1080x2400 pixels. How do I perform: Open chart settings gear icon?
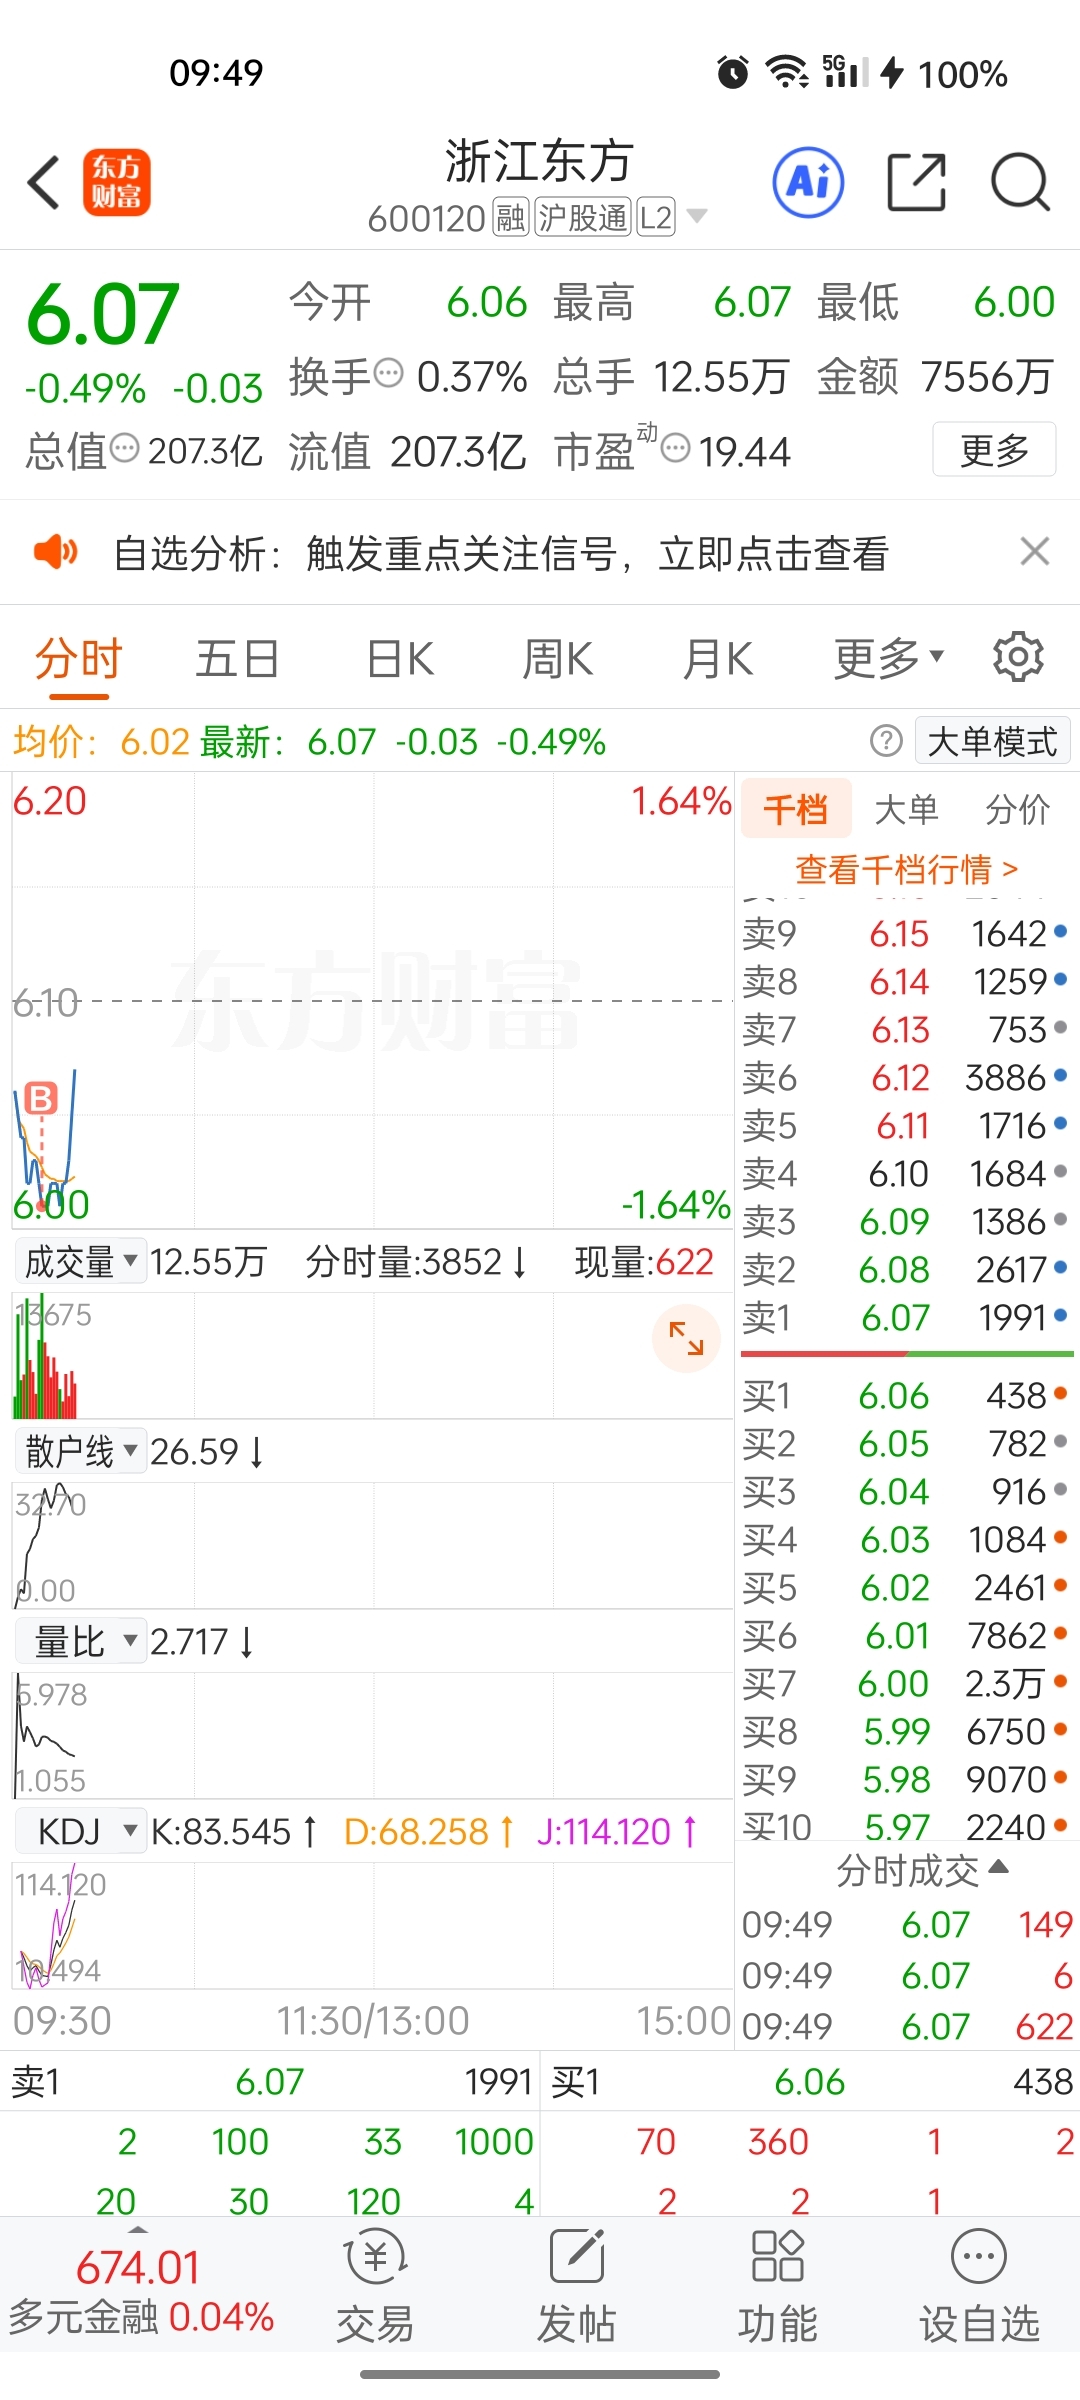pos(1018,657)
